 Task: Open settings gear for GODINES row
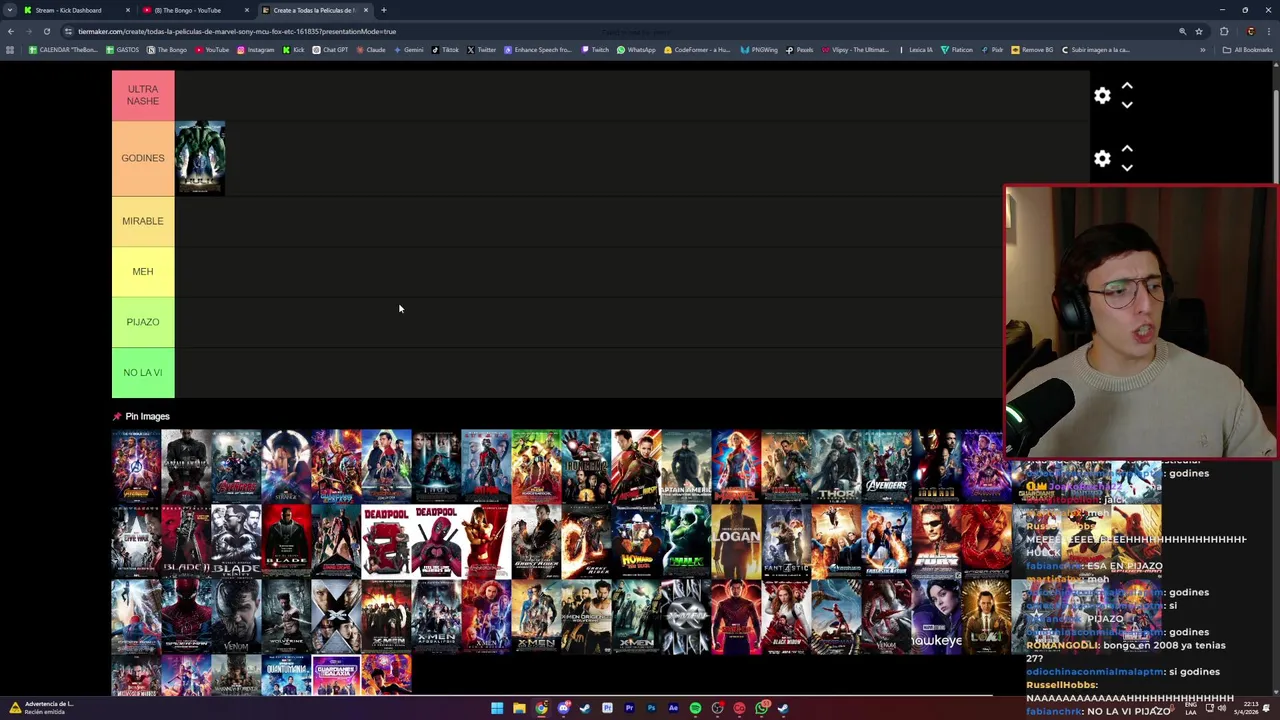tap(1102, 159)
